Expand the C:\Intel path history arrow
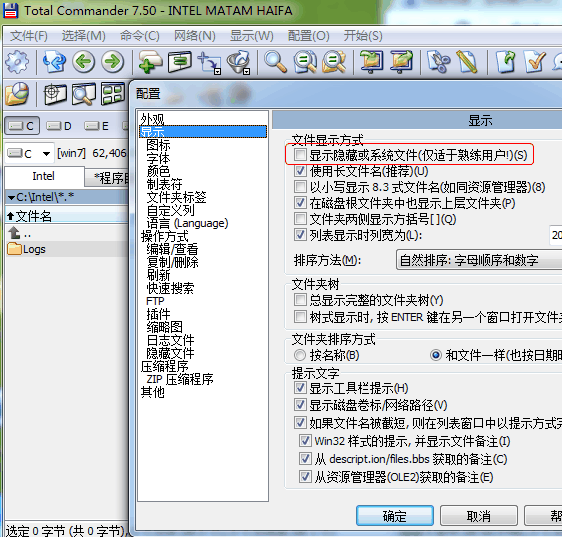 coord(11,198)
